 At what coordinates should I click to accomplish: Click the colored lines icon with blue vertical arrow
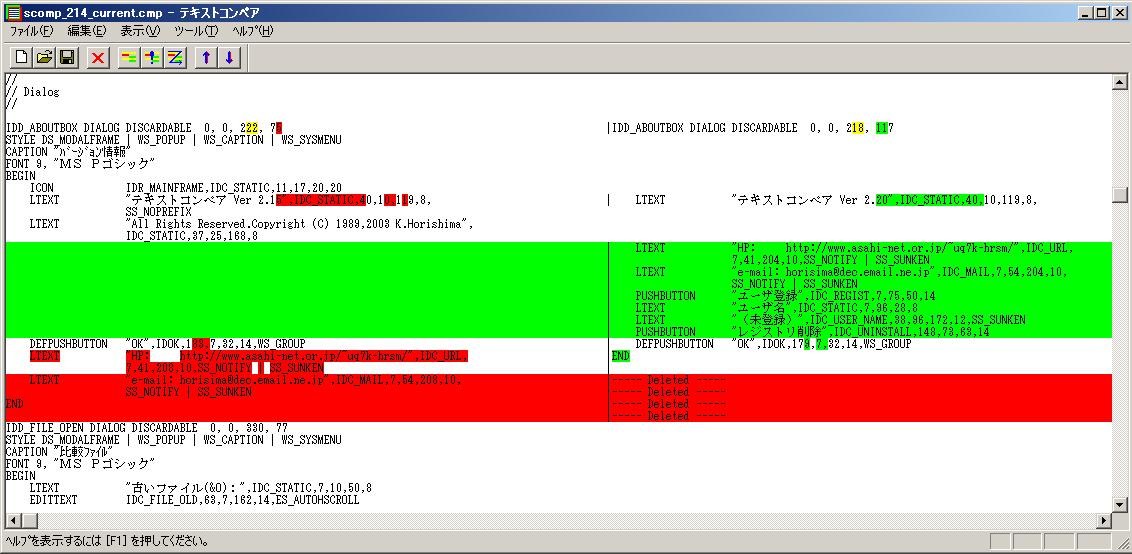pos(152,57)
